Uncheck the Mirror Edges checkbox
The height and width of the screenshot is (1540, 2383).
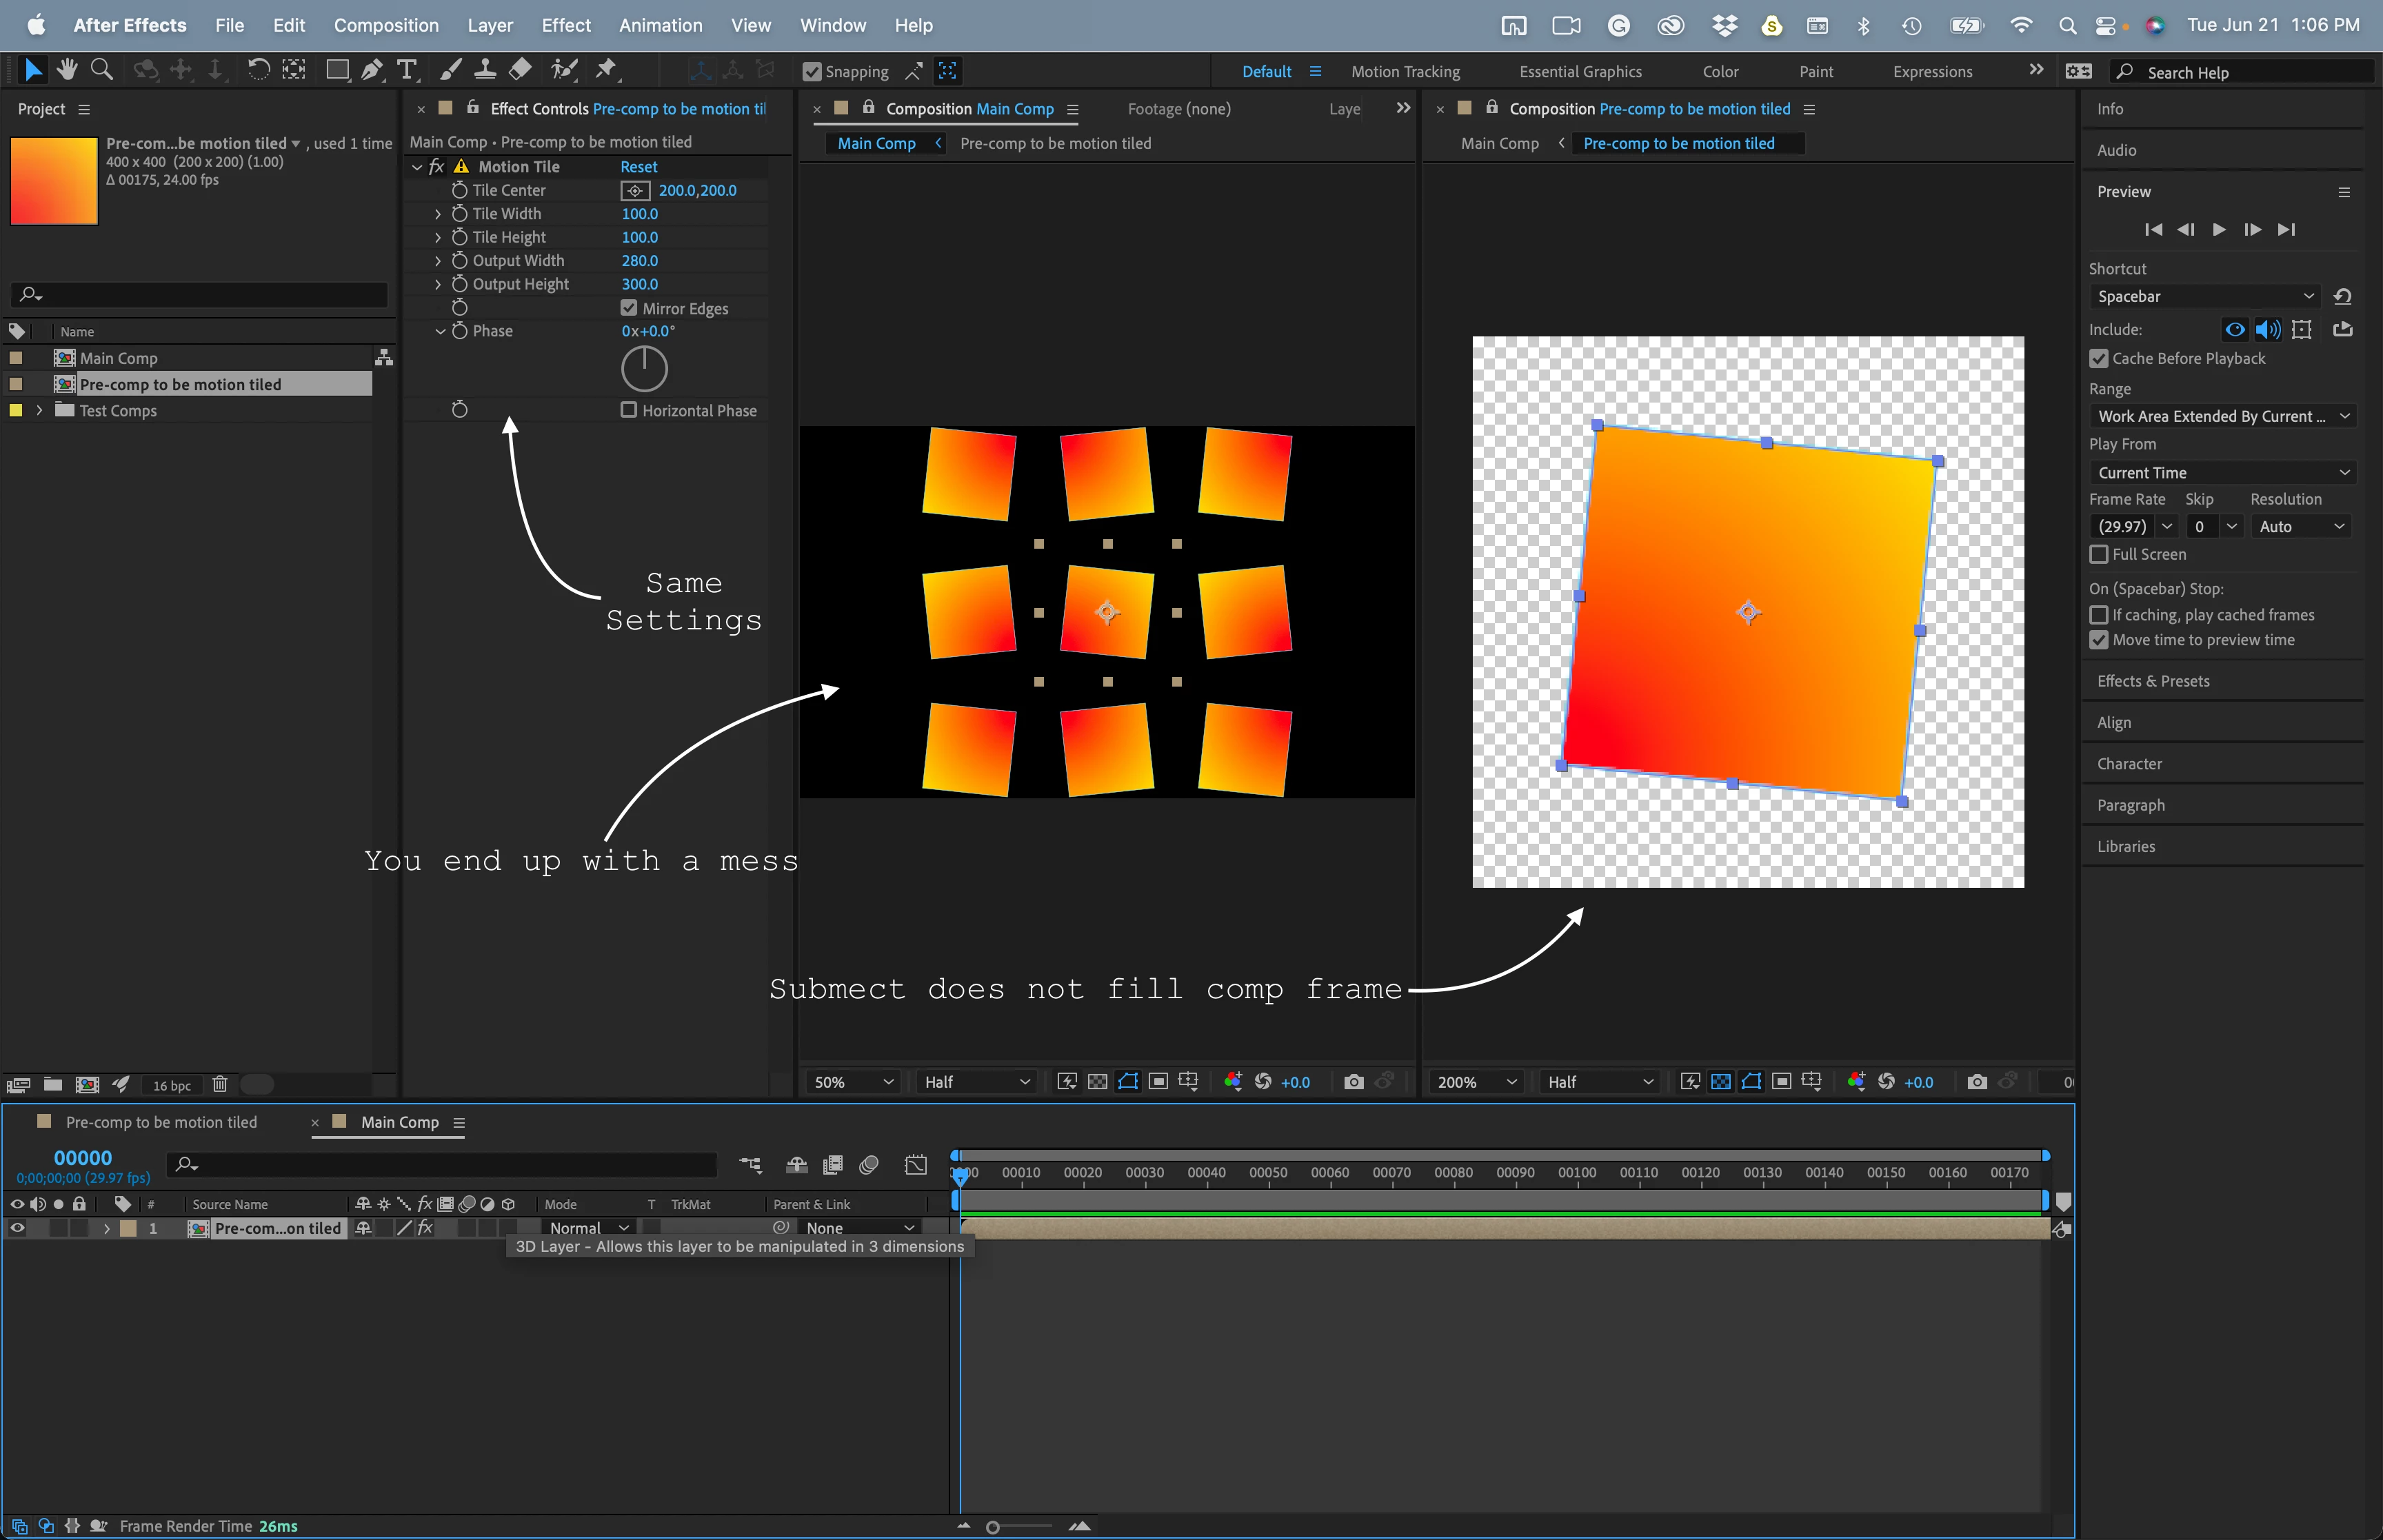(x=629, y=308)
